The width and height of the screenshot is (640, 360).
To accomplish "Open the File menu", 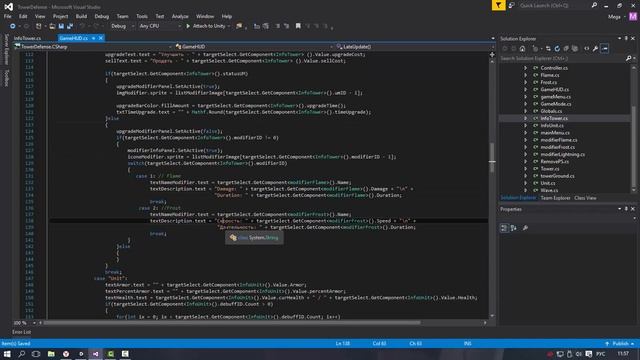I will click(x=8, y=16).
